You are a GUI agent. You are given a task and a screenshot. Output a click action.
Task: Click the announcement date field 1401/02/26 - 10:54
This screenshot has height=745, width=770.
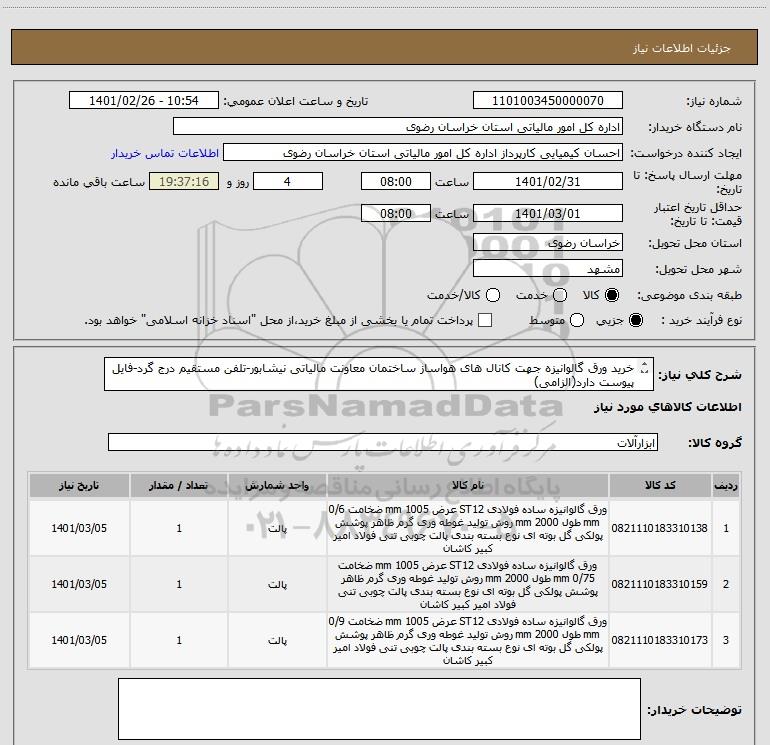(x=144, y=100)
